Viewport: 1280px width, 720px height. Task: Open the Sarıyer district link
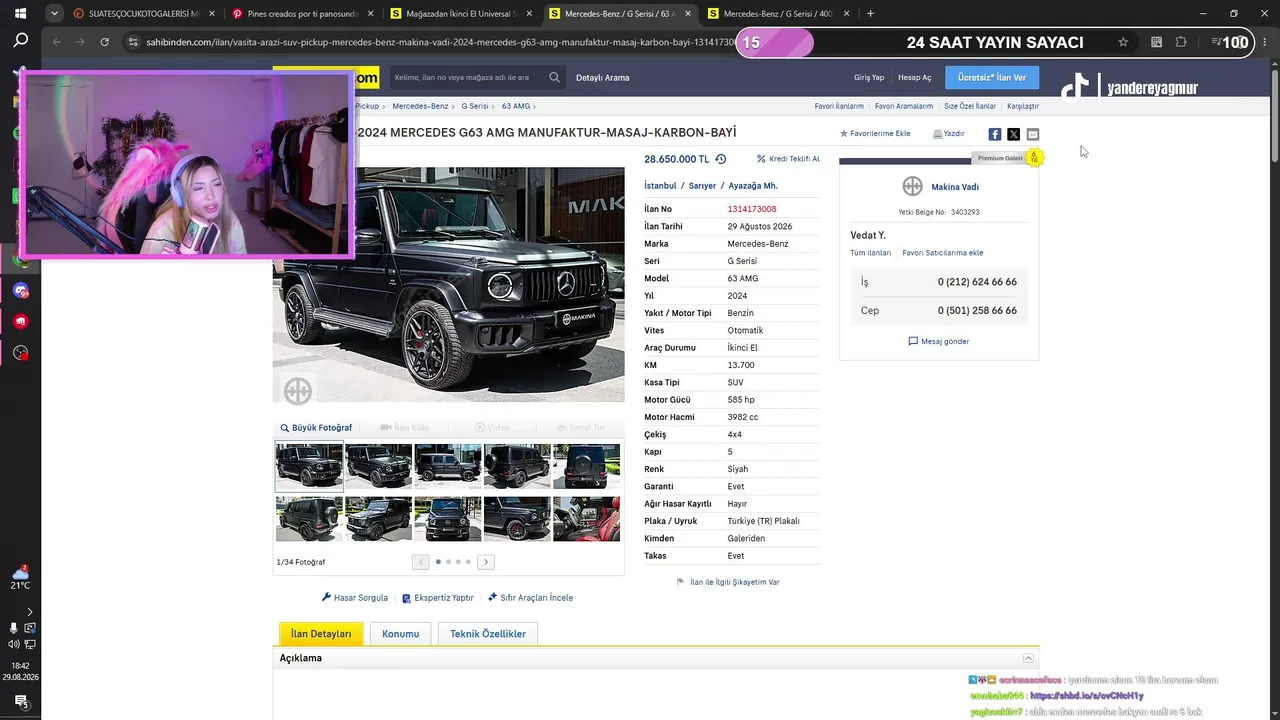pos(702,186)
